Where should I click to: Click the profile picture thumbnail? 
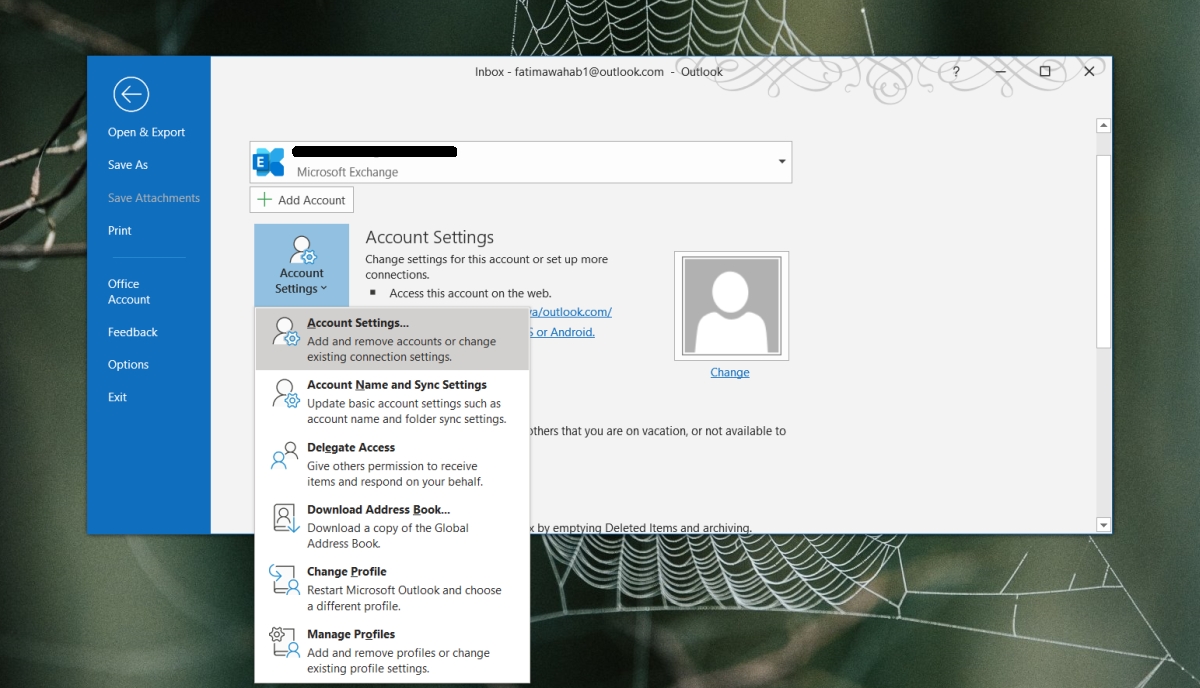[x=730, y=305]
